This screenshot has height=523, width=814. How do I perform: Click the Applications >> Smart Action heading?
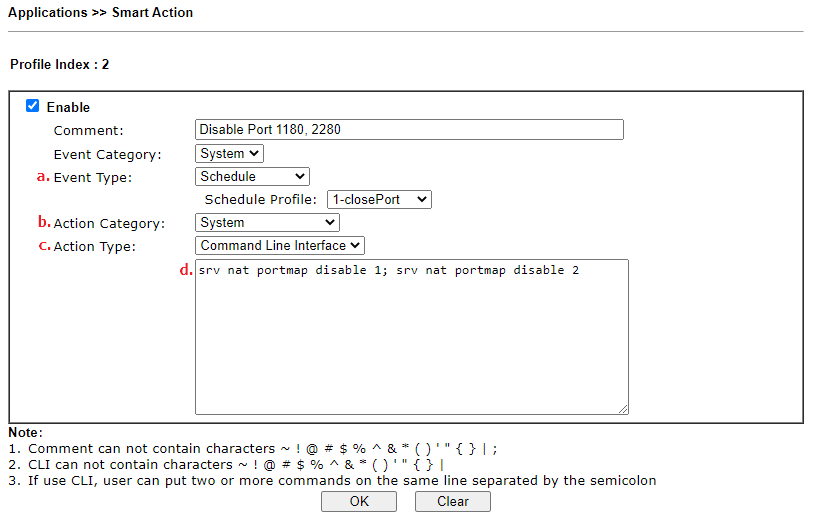(100, 12)
